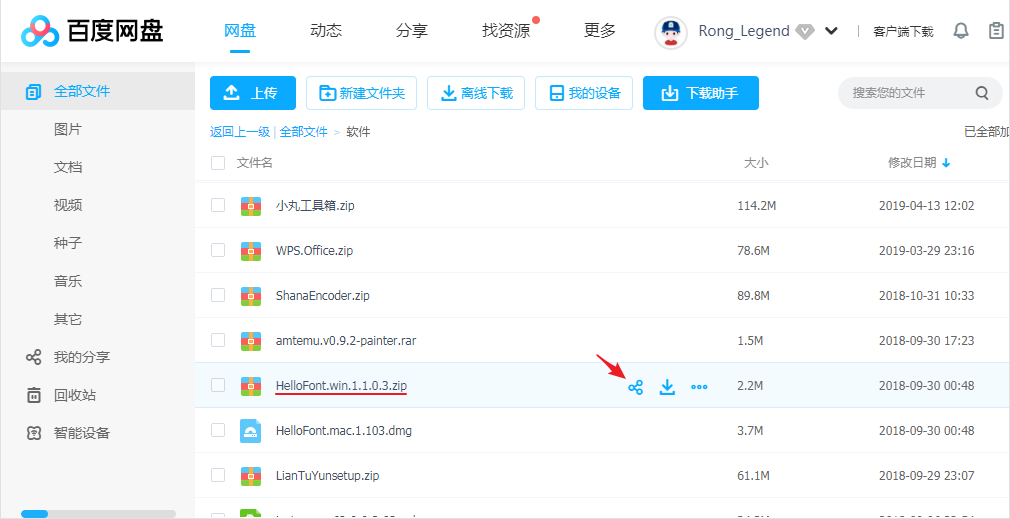Click the 新建文件夹 button
The width and height of the screenshot is (1010, 519).
point(361,93)
